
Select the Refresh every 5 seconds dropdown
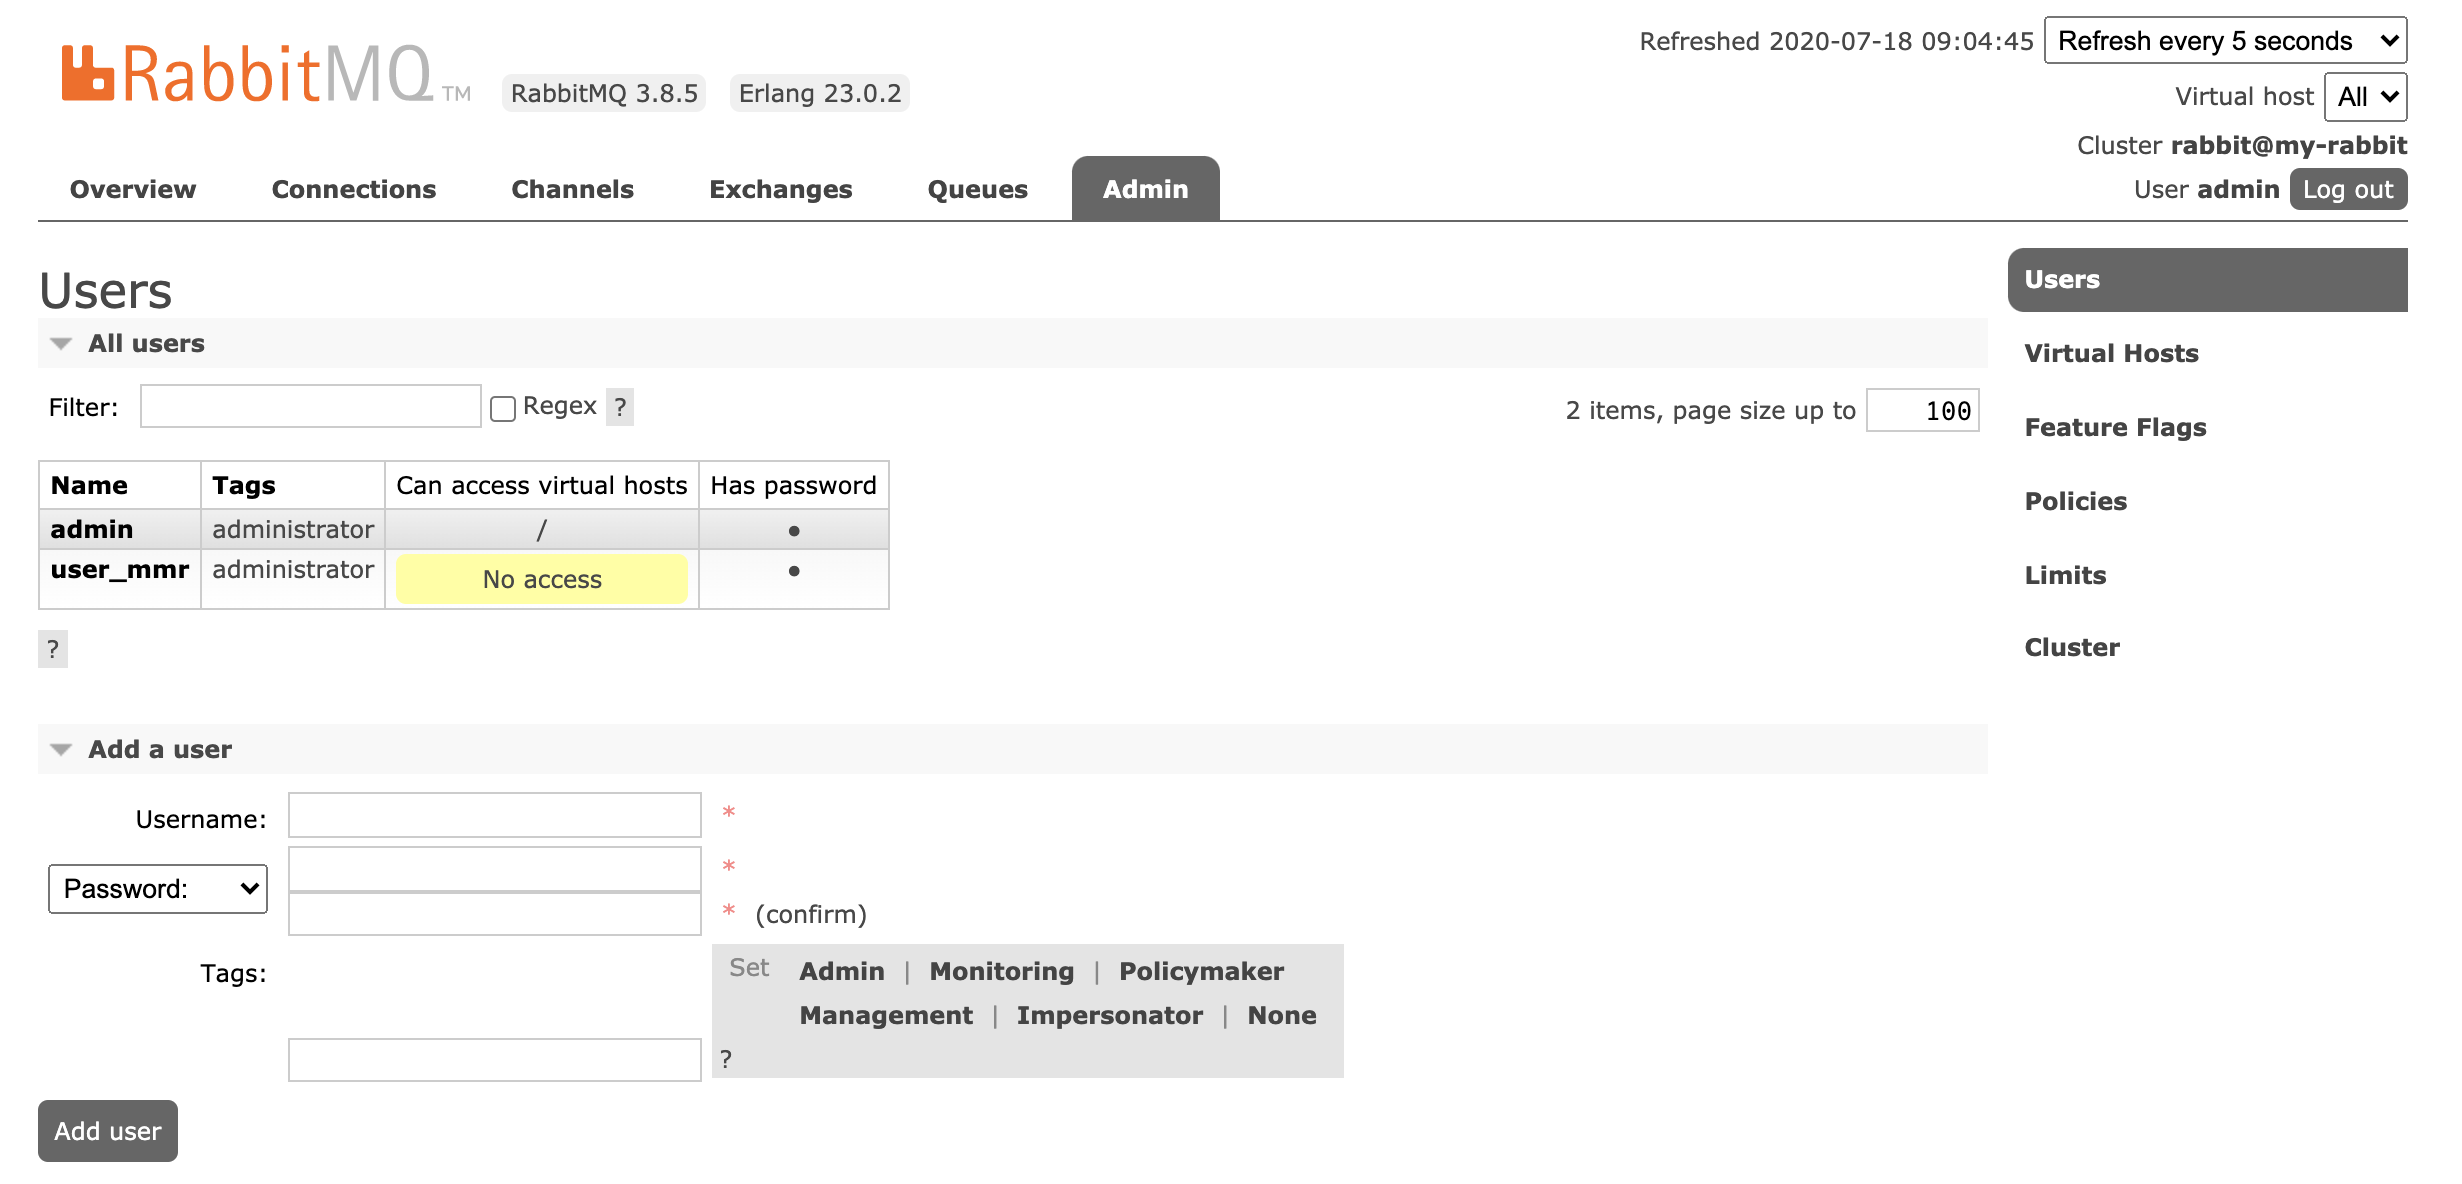[x=2228, y=42]
